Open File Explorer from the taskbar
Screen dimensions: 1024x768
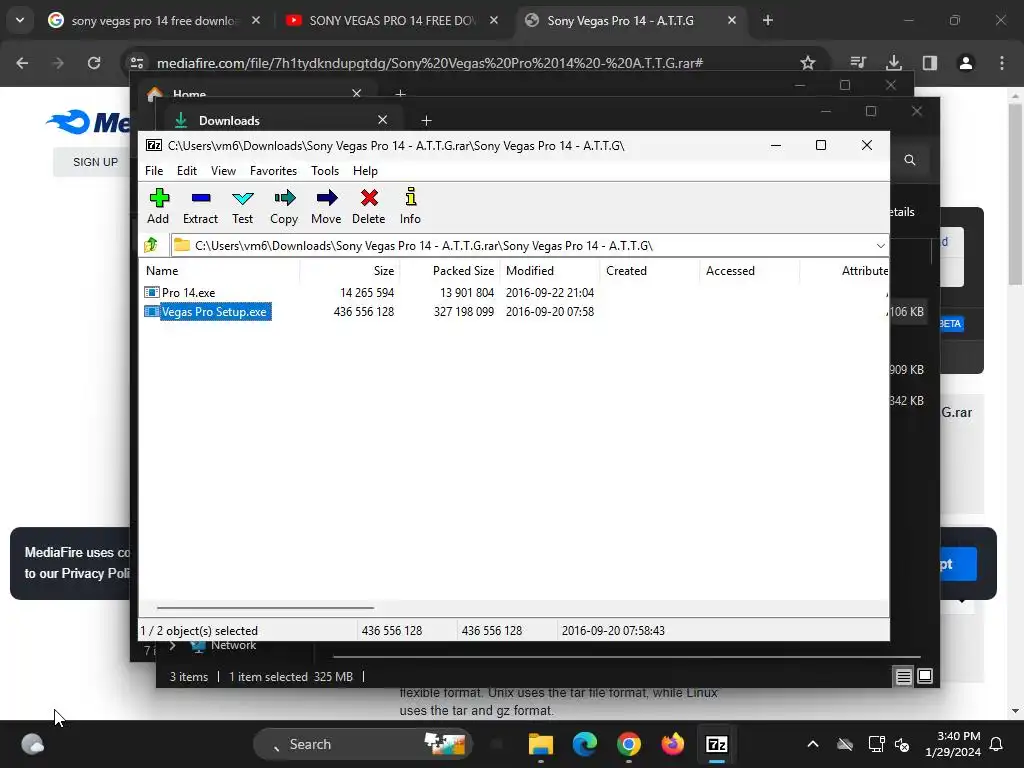541,744
